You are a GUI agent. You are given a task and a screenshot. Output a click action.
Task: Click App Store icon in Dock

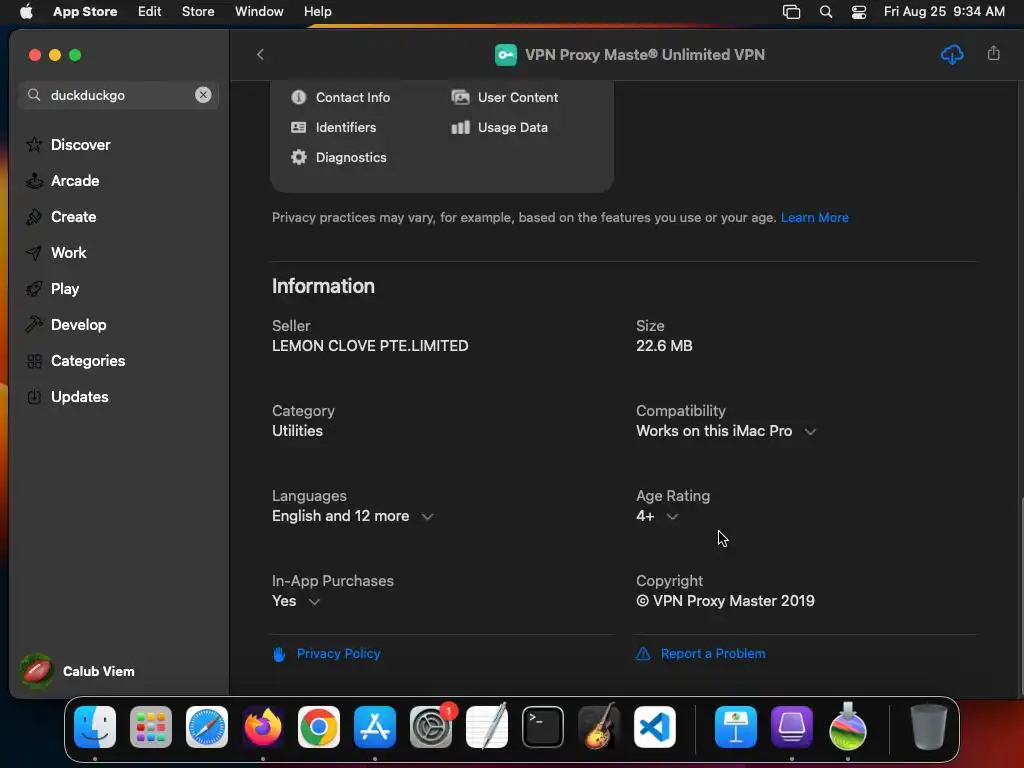pos(375,727)
